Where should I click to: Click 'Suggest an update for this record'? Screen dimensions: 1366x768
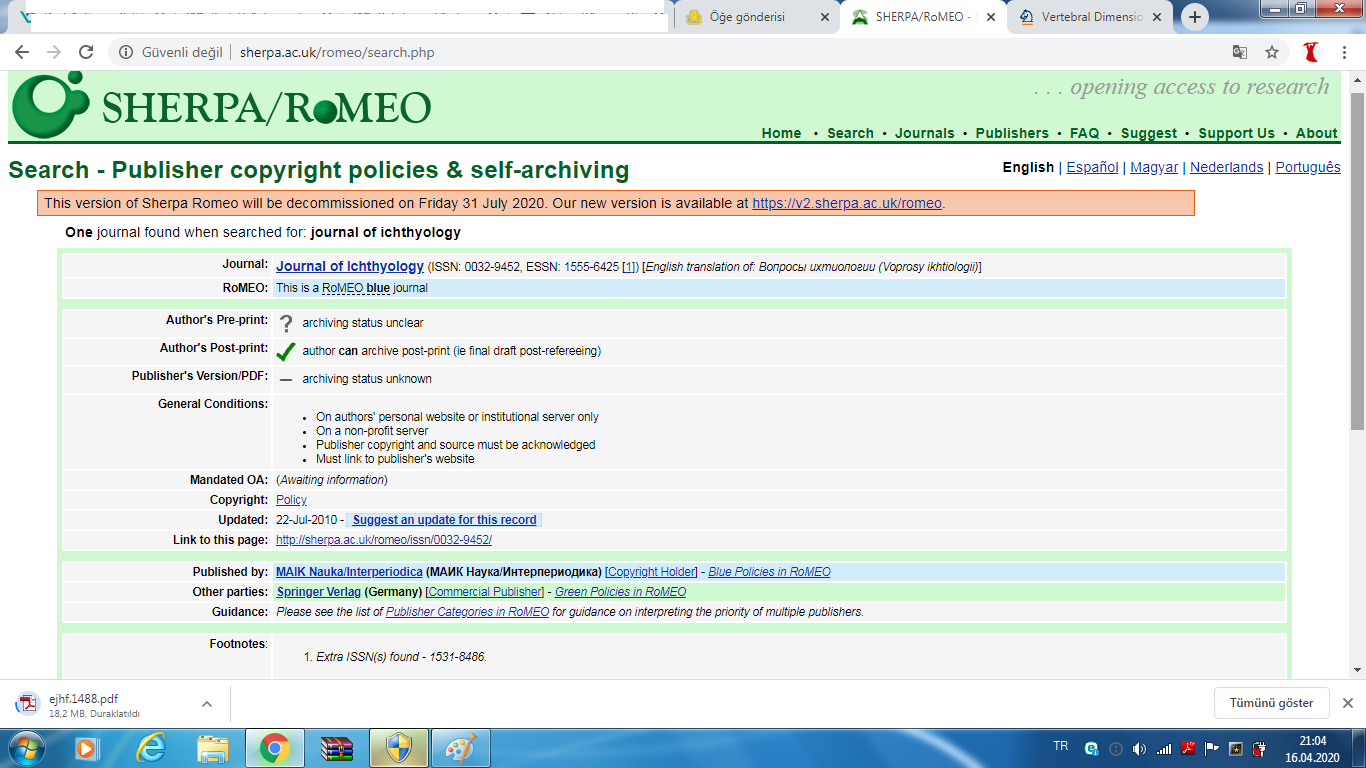(x=445, y=520)
